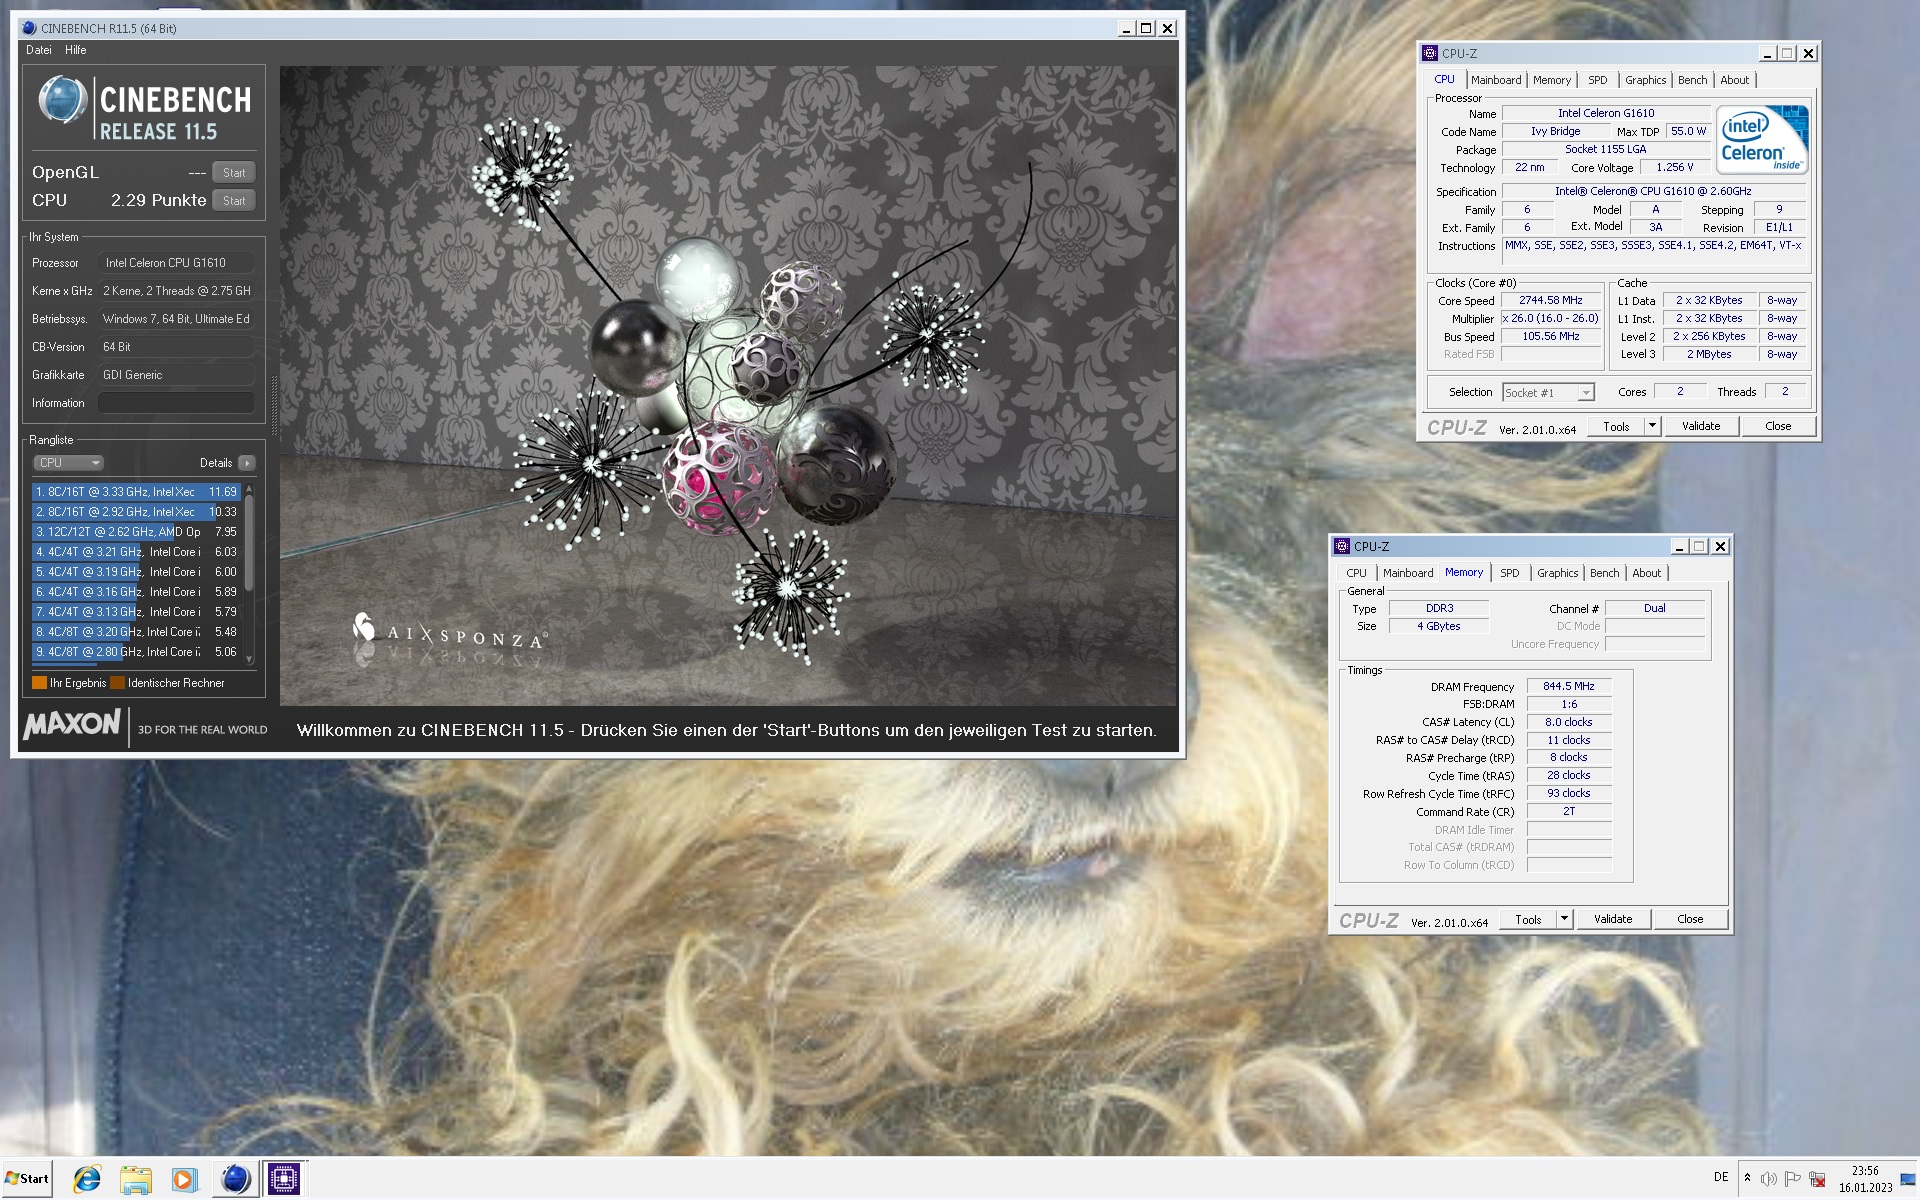This screenshot has width=1920, height=1200.
Task: Open the clock showing 23:56
Action: [1865, 1179]
